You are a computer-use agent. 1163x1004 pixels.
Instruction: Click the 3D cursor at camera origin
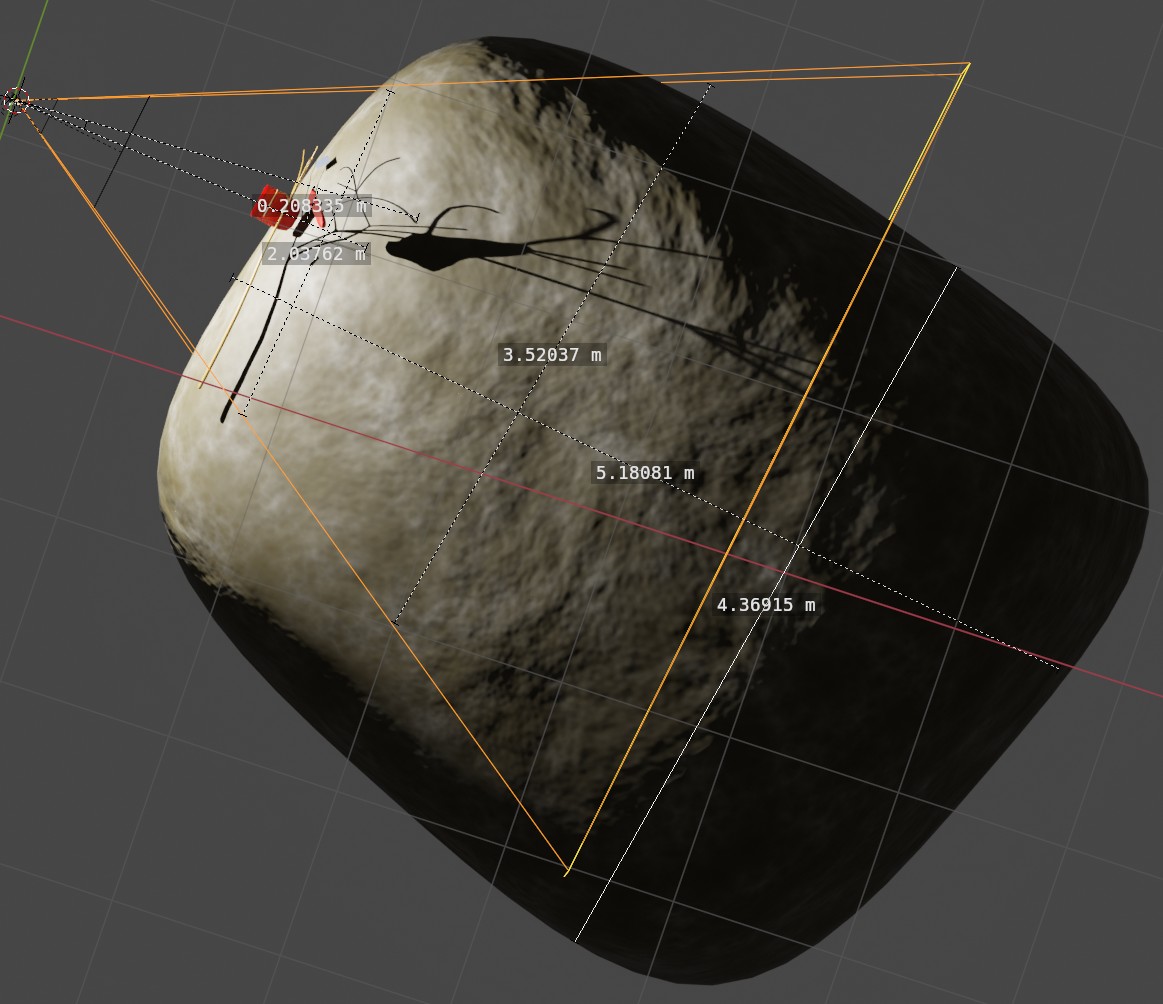coord(15,101)
